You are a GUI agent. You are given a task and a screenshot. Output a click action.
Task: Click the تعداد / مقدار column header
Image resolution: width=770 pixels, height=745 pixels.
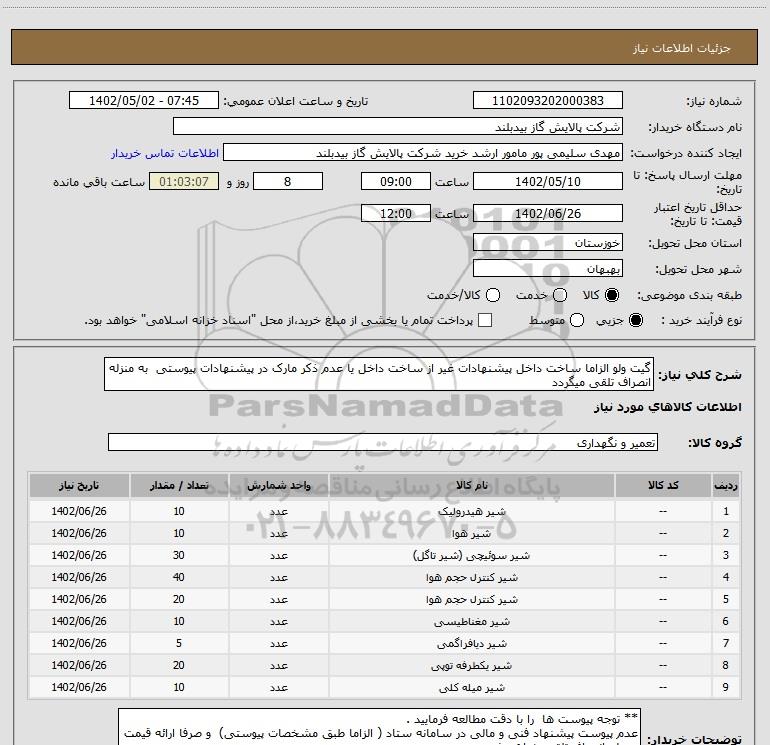coord(179,485)
